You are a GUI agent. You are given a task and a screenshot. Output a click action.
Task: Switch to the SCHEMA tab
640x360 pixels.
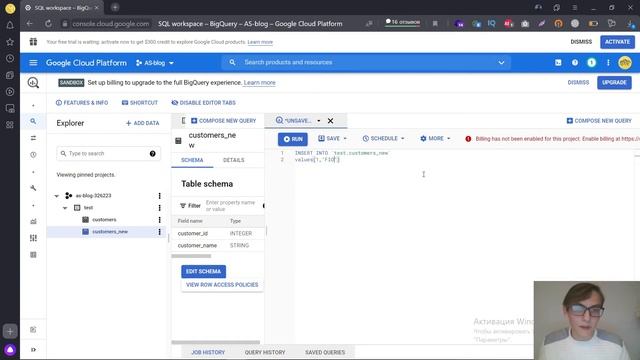192,160
